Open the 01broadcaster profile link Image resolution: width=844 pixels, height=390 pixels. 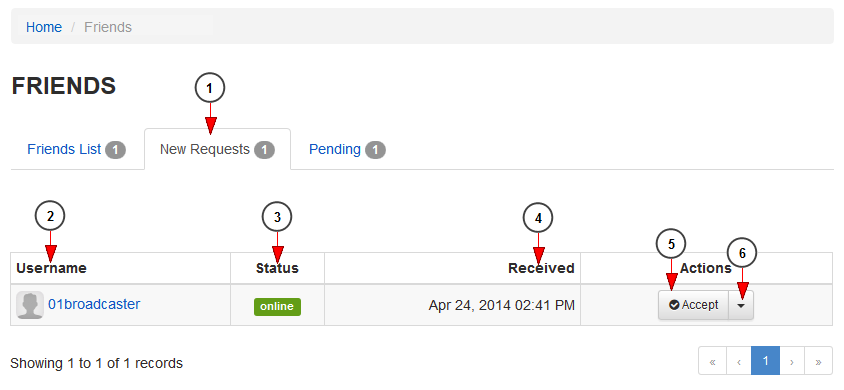[94, 304]
